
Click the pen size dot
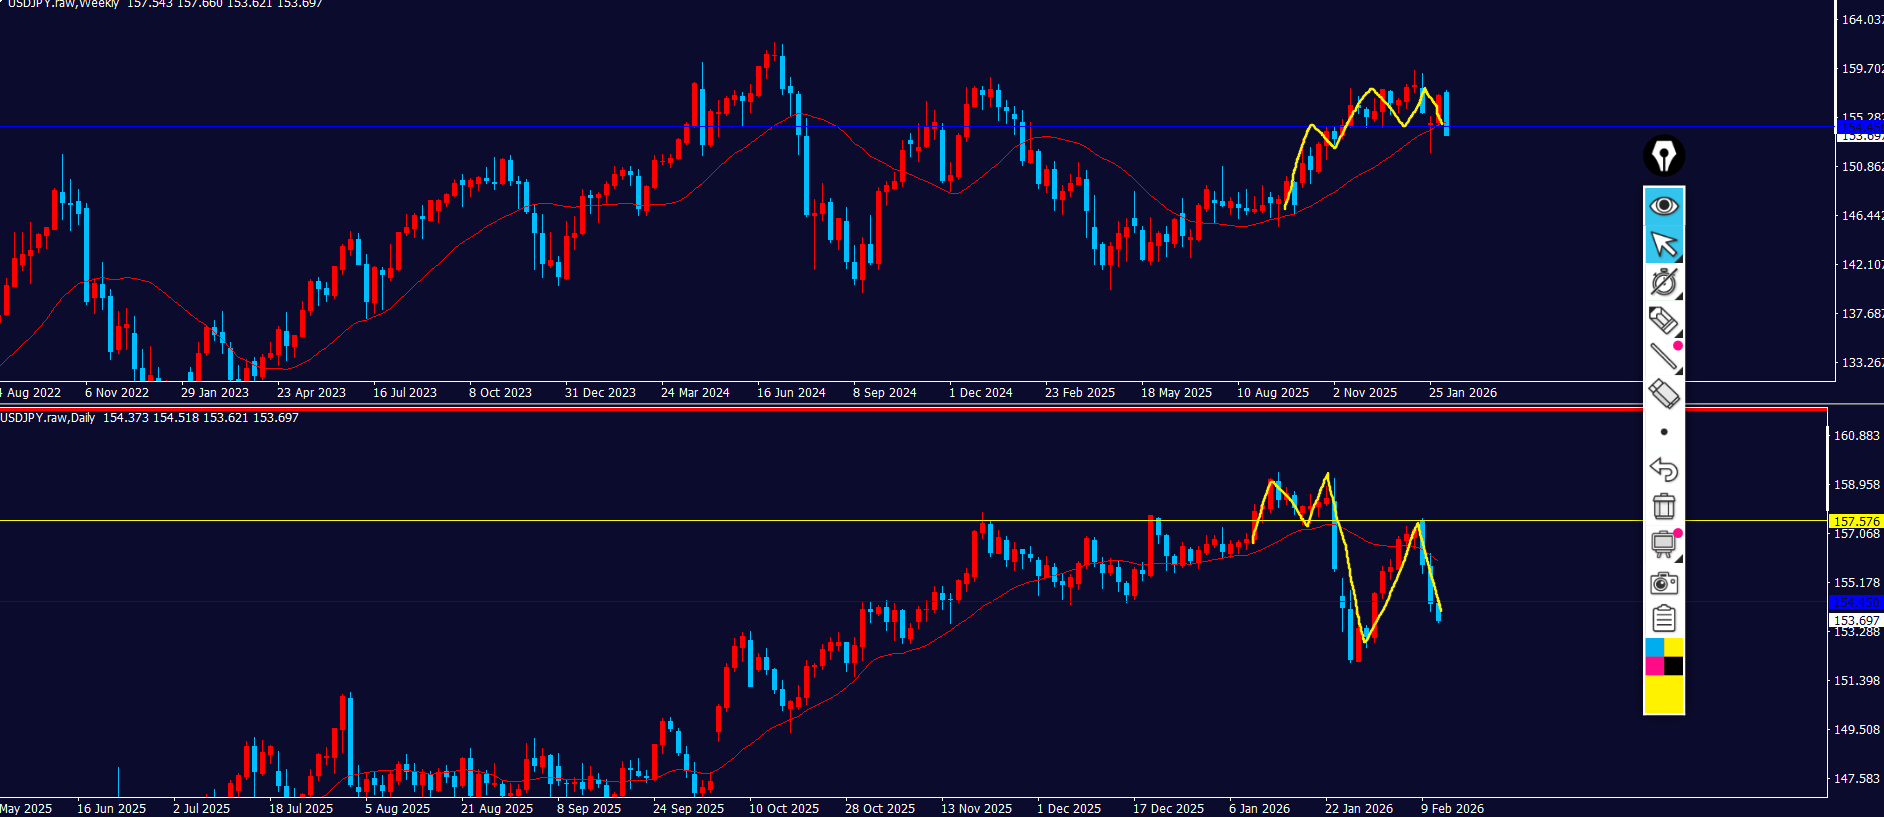click(1664, 432)
